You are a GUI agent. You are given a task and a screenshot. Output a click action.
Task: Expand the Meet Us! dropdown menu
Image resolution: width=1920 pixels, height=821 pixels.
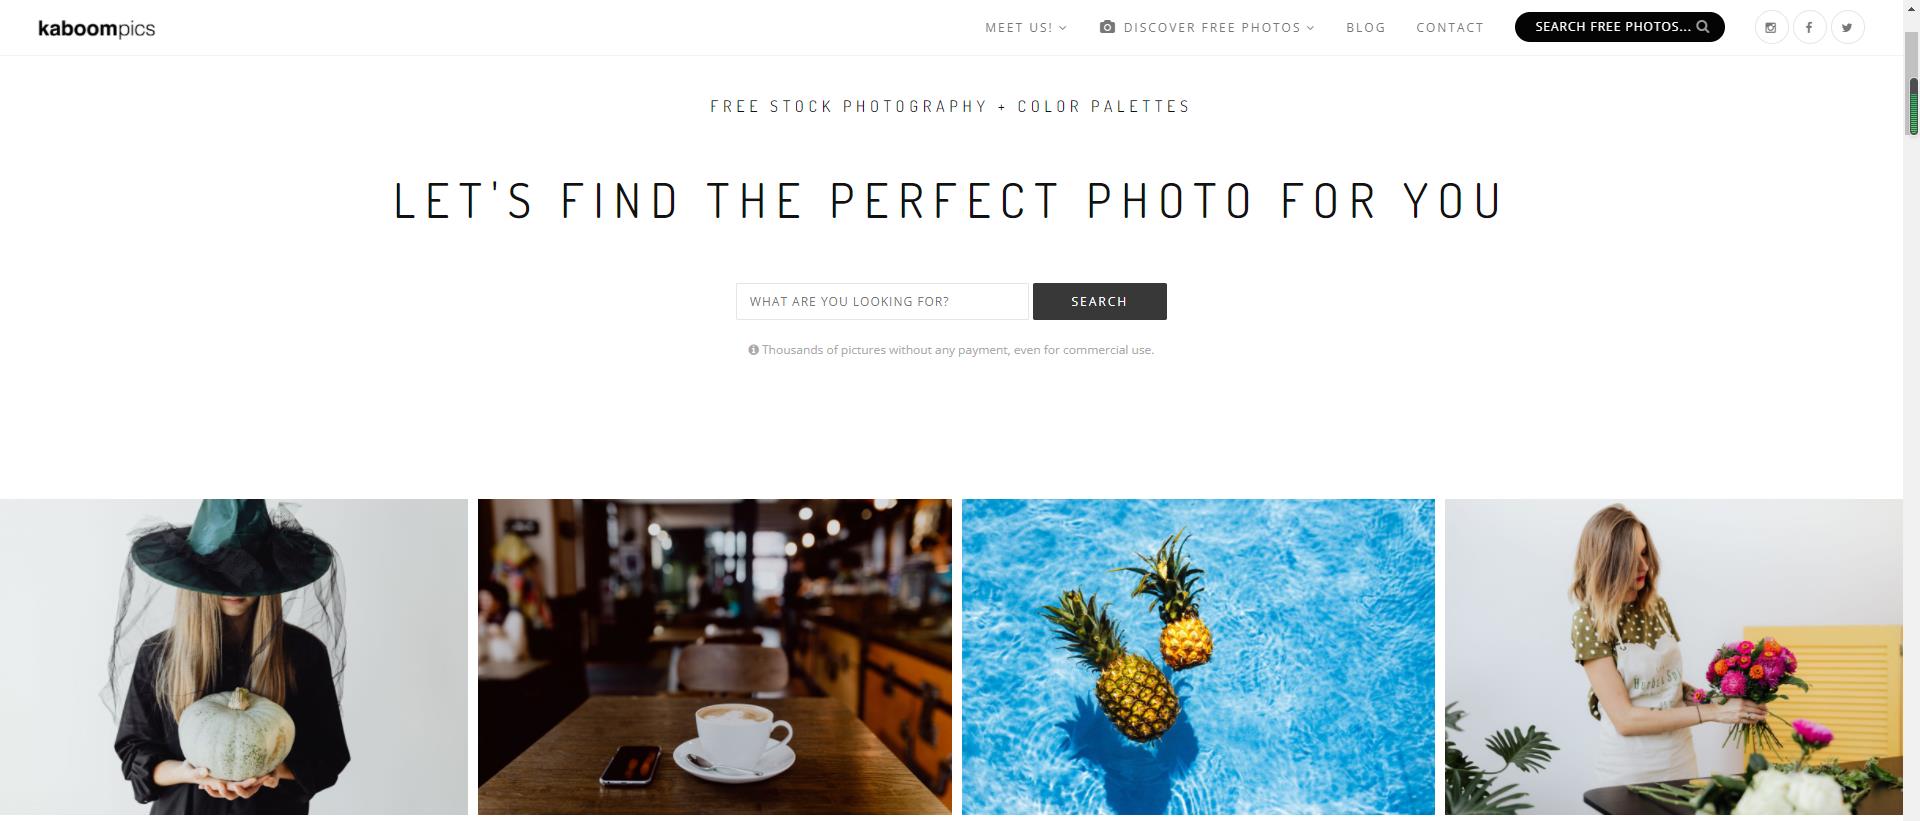tap(1063, 28)
